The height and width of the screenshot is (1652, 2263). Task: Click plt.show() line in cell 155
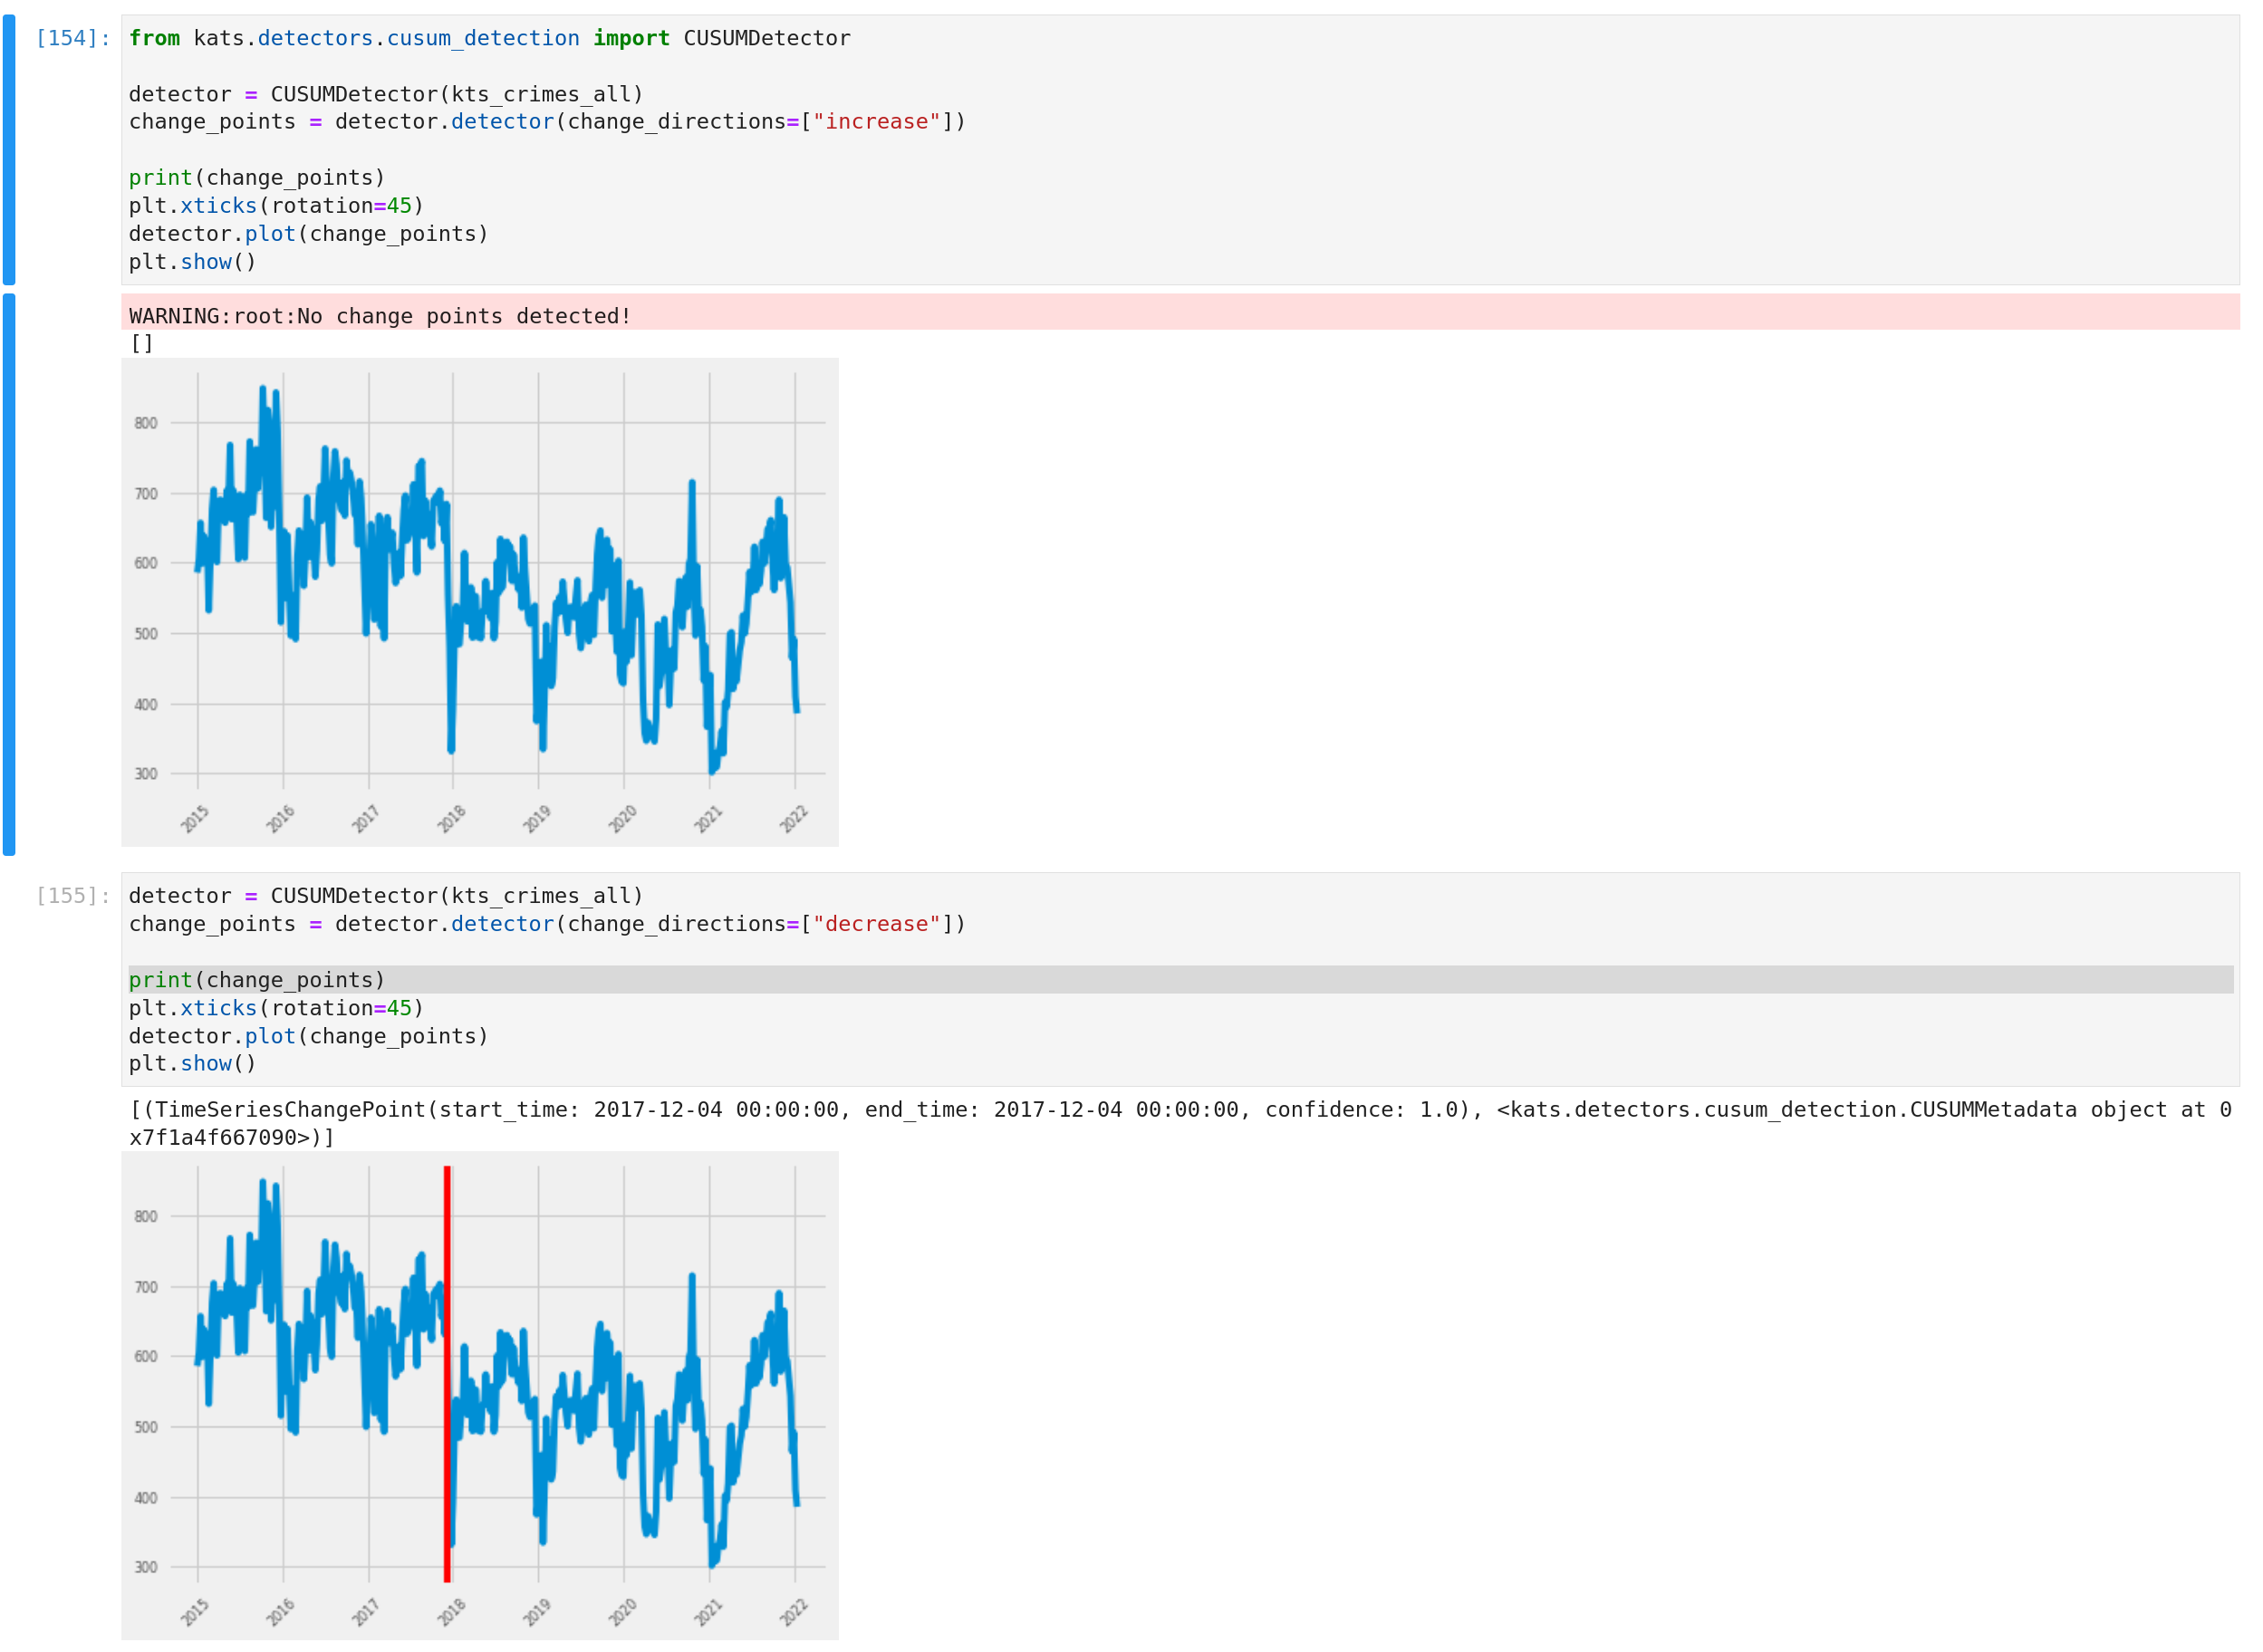click(192, 1064)
